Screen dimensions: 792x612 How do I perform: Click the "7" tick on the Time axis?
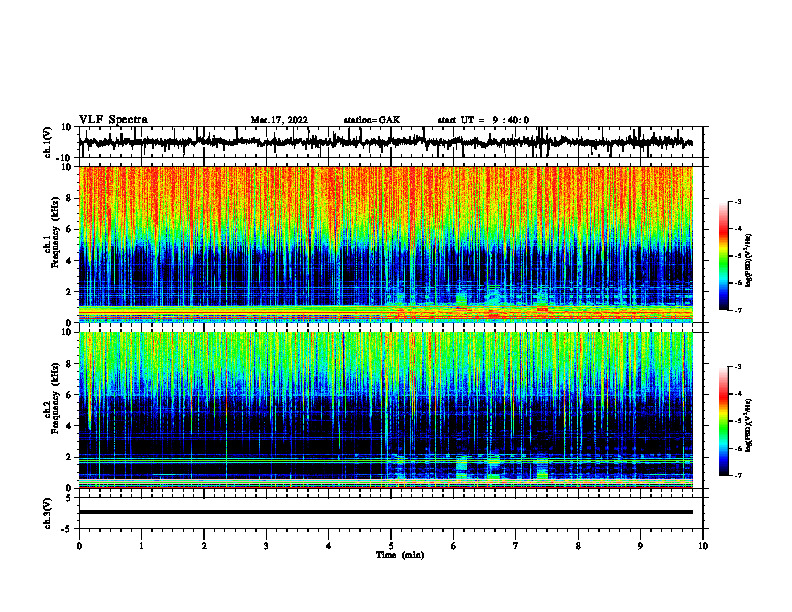516,546
